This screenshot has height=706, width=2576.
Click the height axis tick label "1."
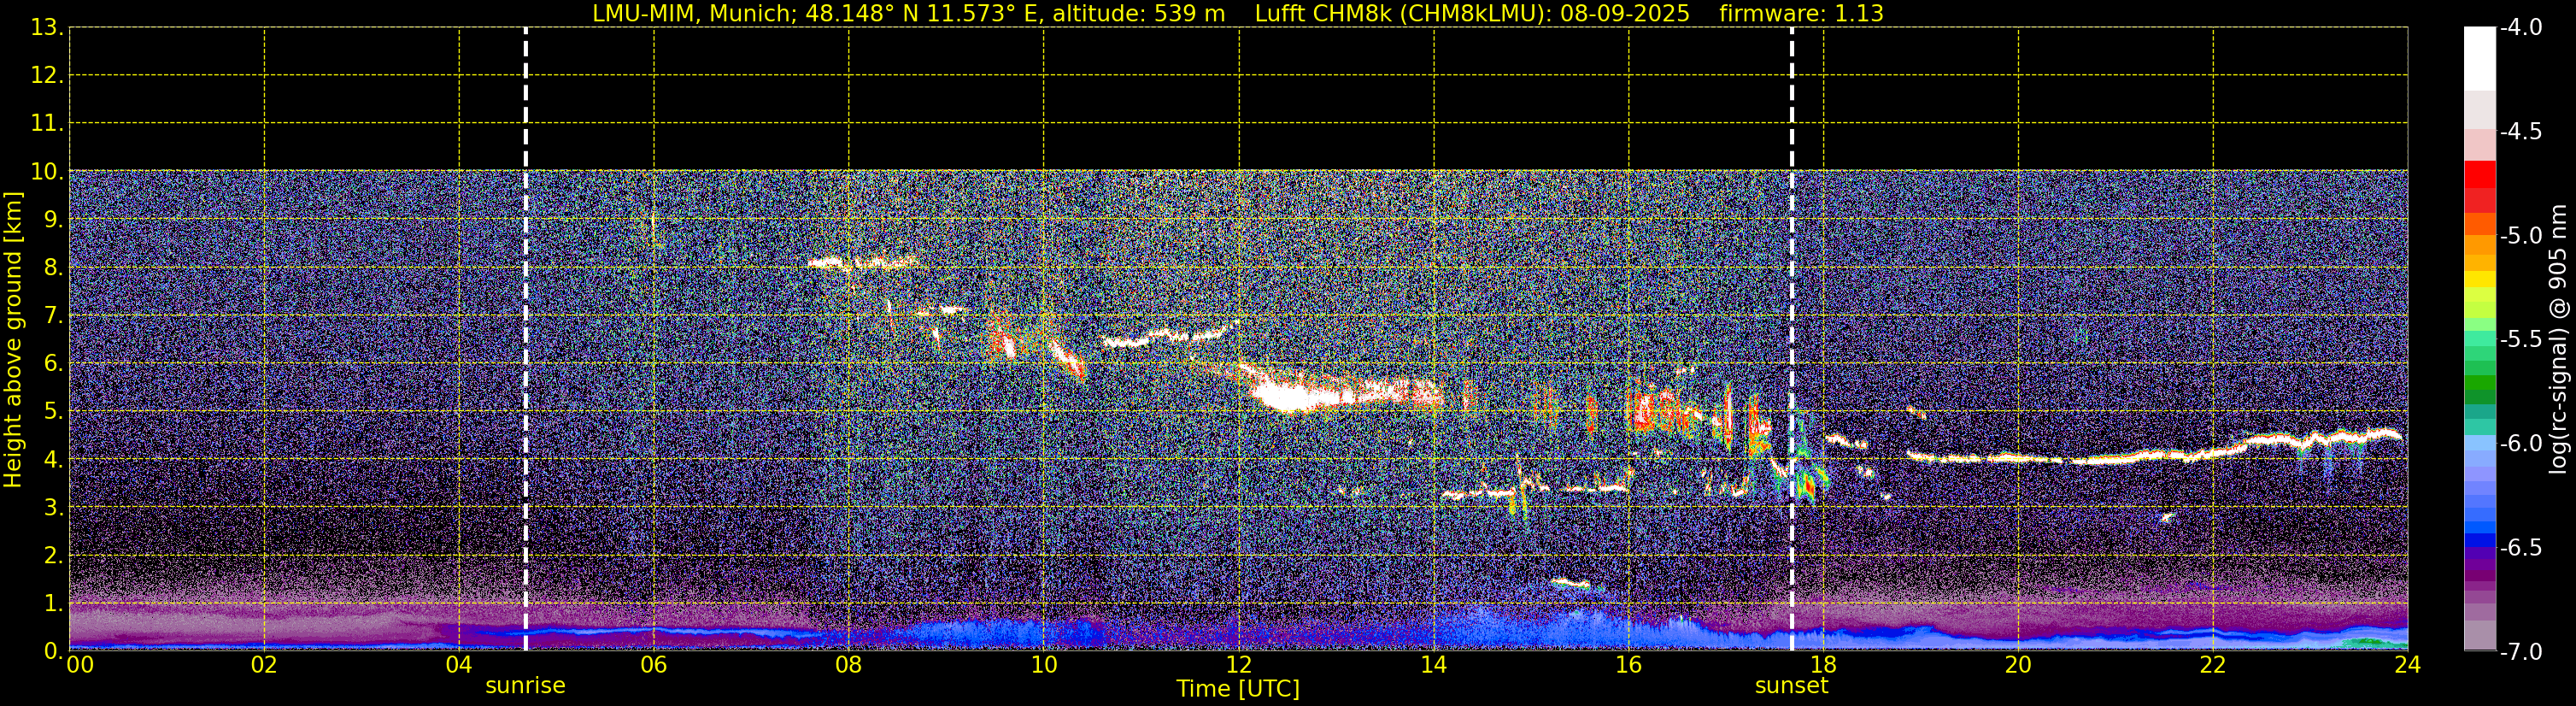point(52,604)
